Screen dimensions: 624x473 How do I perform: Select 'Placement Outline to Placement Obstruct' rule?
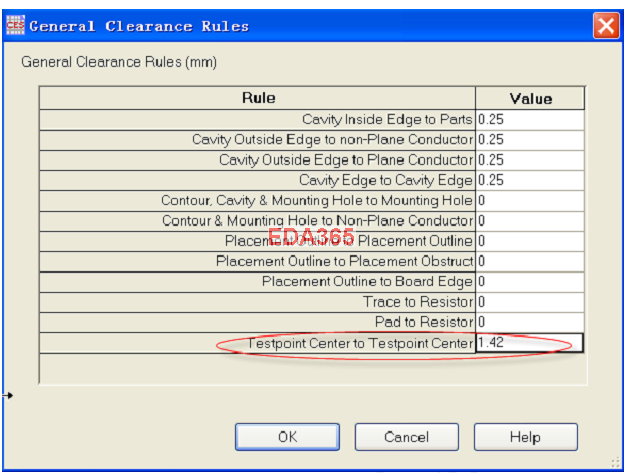(x=257, y=262)
